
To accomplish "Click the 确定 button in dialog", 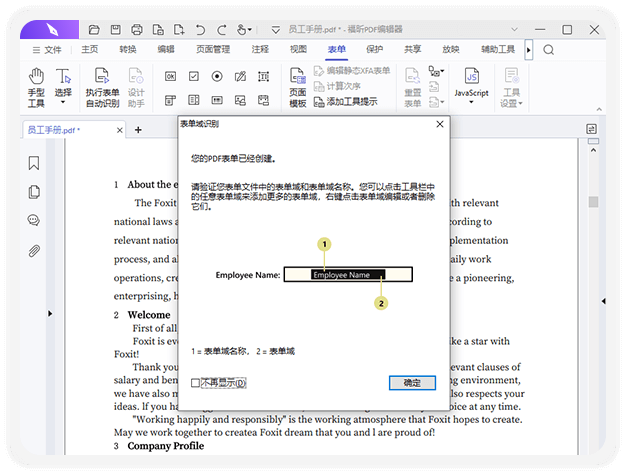I will [412, 383].
